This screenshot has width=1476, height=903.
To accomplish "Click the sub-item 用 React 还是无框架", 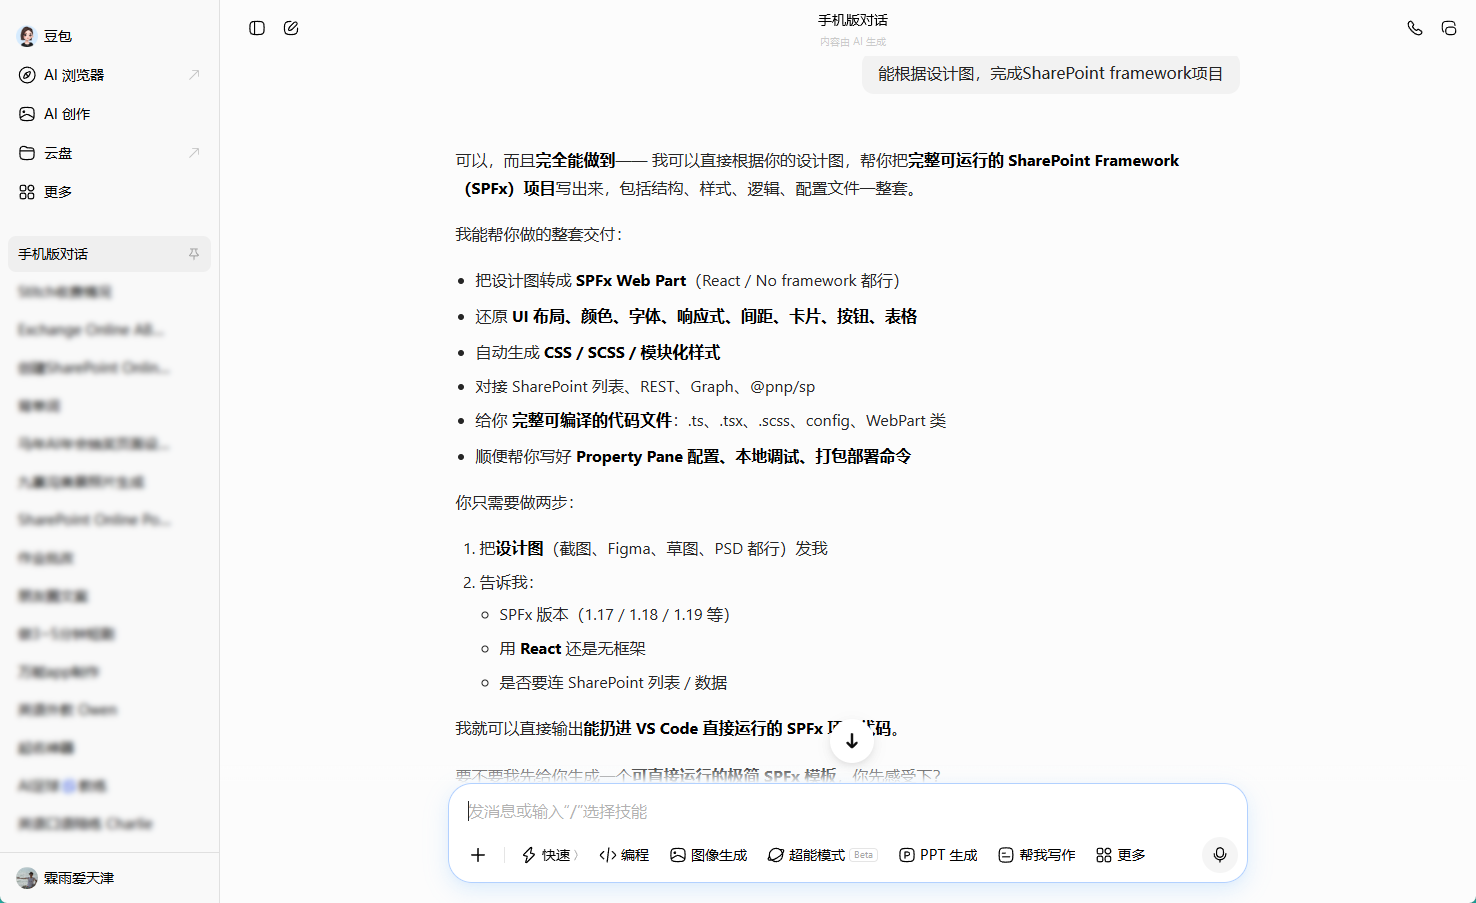I will pyautogui.click(x=573, y=649).
